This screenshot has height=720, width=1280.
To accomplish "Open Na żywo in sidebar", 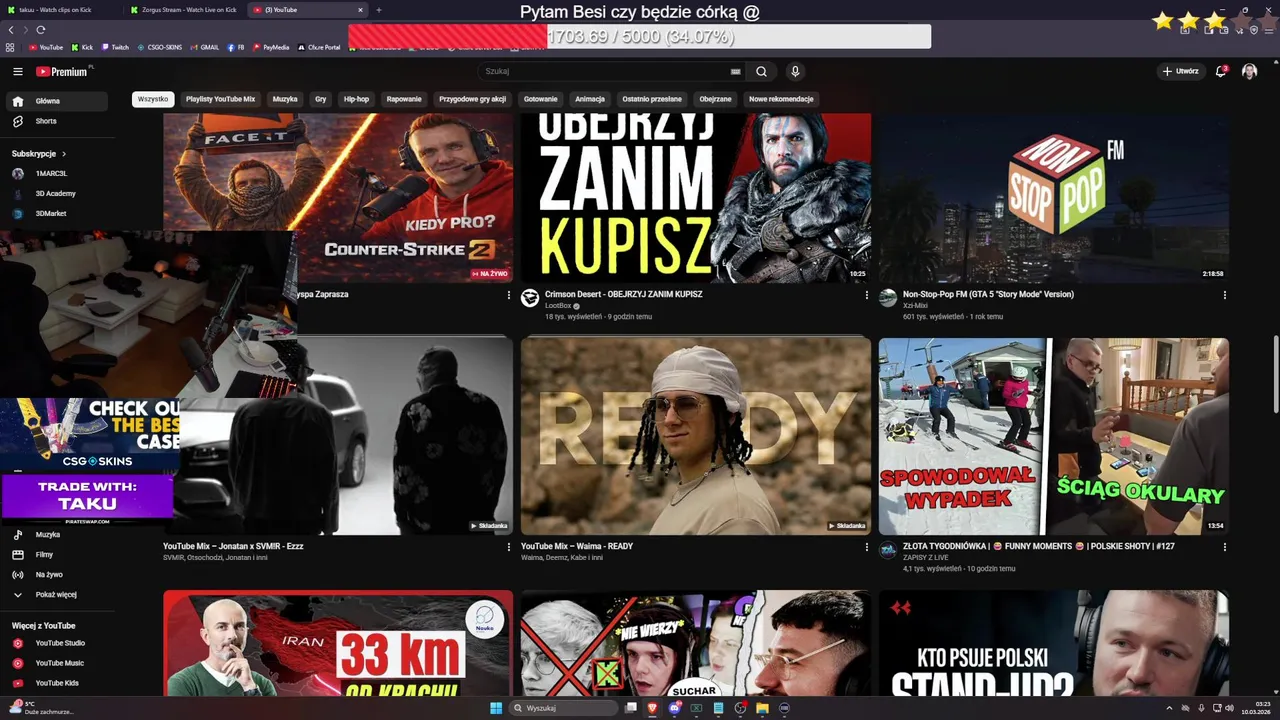I will point(57,575).
